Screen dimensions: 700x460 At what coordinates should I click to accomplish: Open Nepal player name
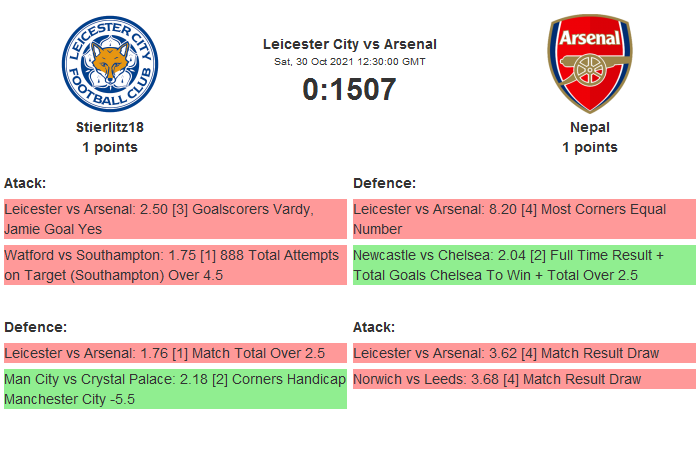click(x=589, y=127)
